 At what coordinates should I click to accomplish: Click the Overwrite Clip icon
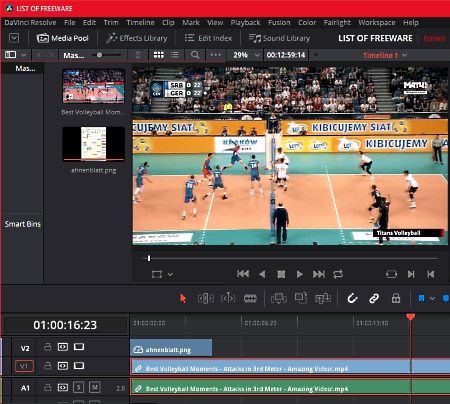[x=301, y=298]
